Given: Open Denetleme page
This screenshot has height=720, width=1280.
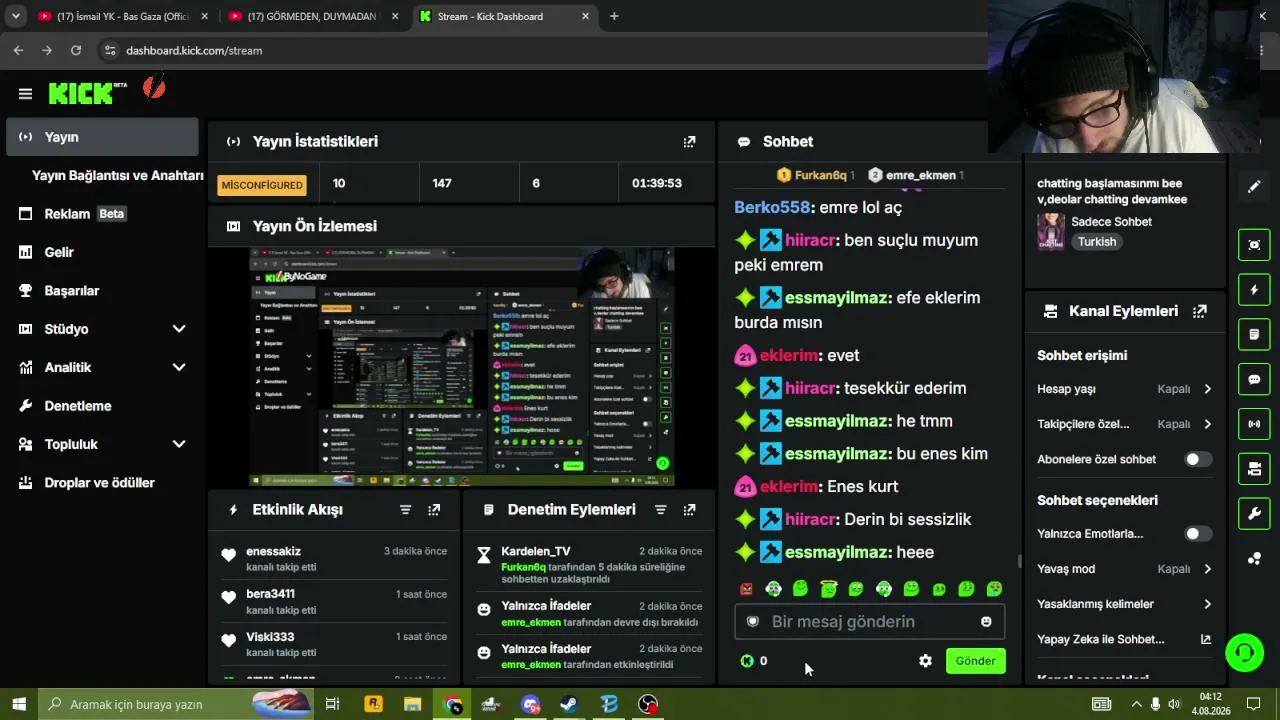Looking at the screenshot, I should tap(102, 406).
